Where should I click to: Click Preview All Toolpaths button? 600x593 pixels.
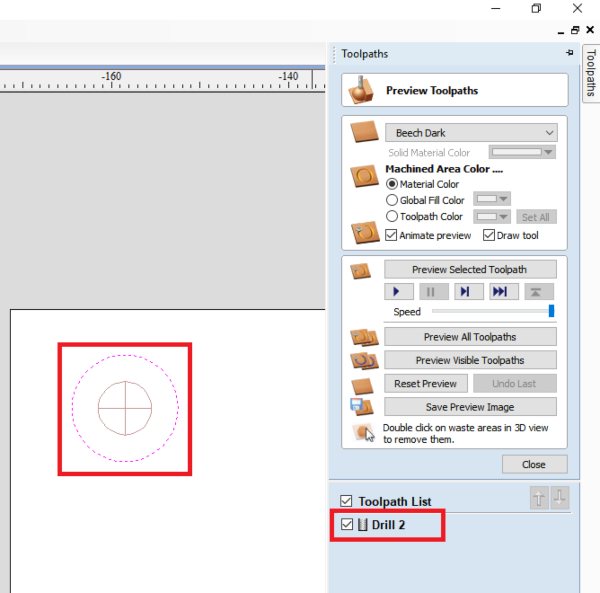coord(470,337)
